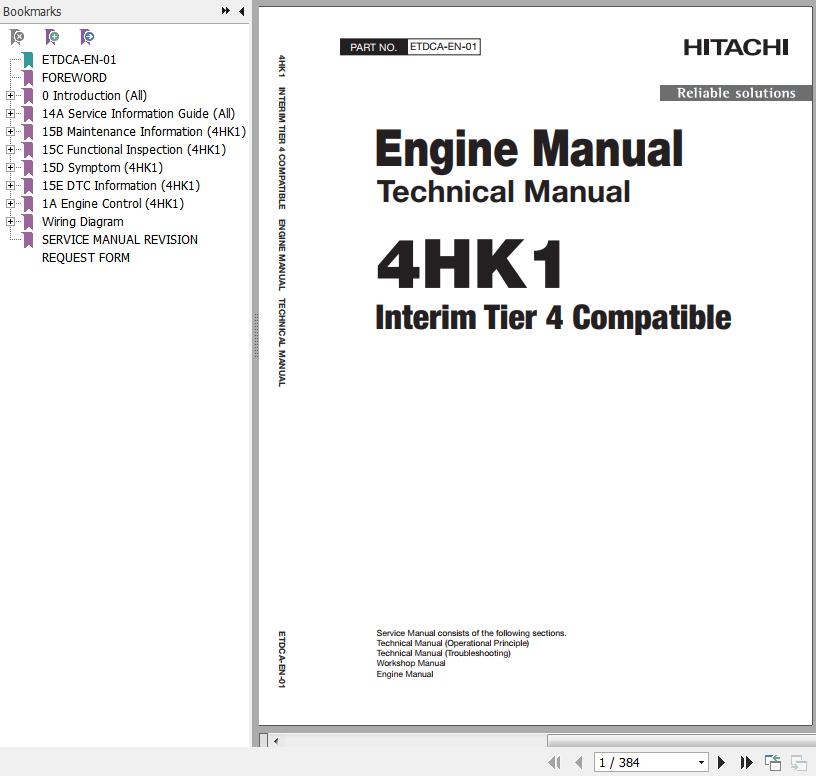Image resolution: width=816 pixels, height=776 pixels.
Task: Select the 0 Introduction (All) bookmark
Action: 94,96
